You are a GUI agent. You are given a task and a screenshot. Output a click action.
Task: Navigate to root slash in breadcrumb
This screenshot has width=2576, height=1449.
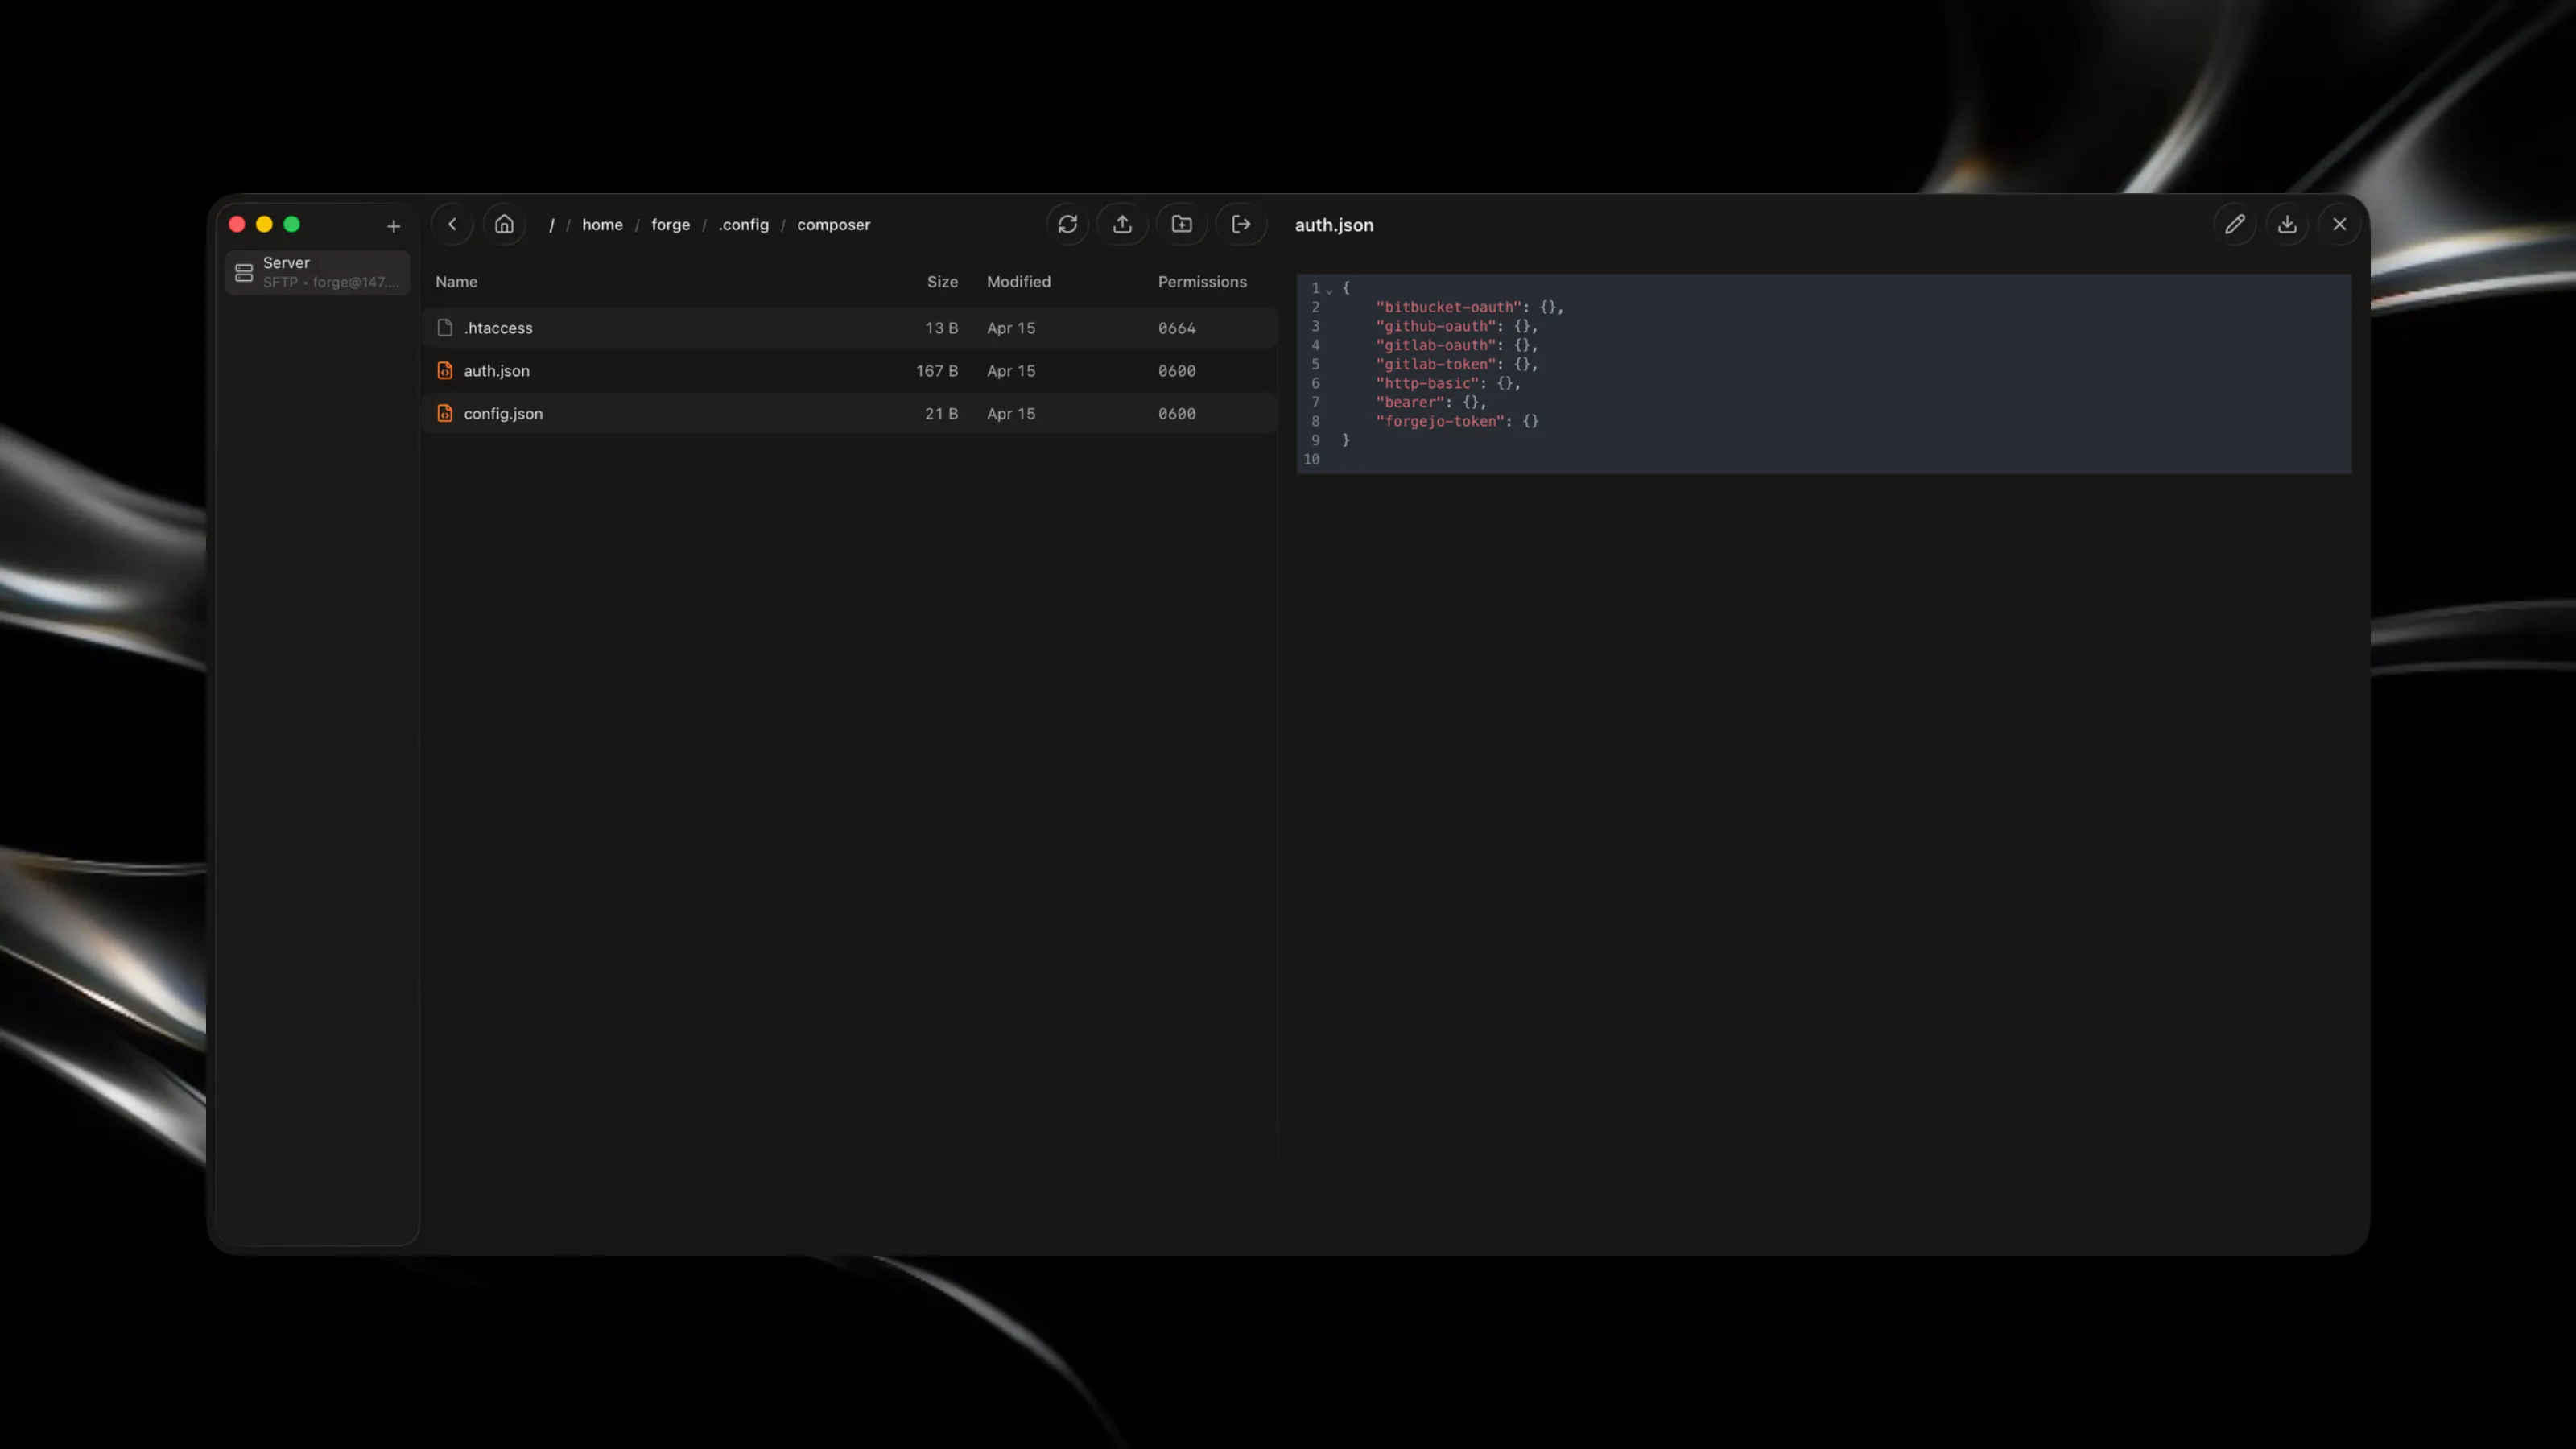point(551,225)
